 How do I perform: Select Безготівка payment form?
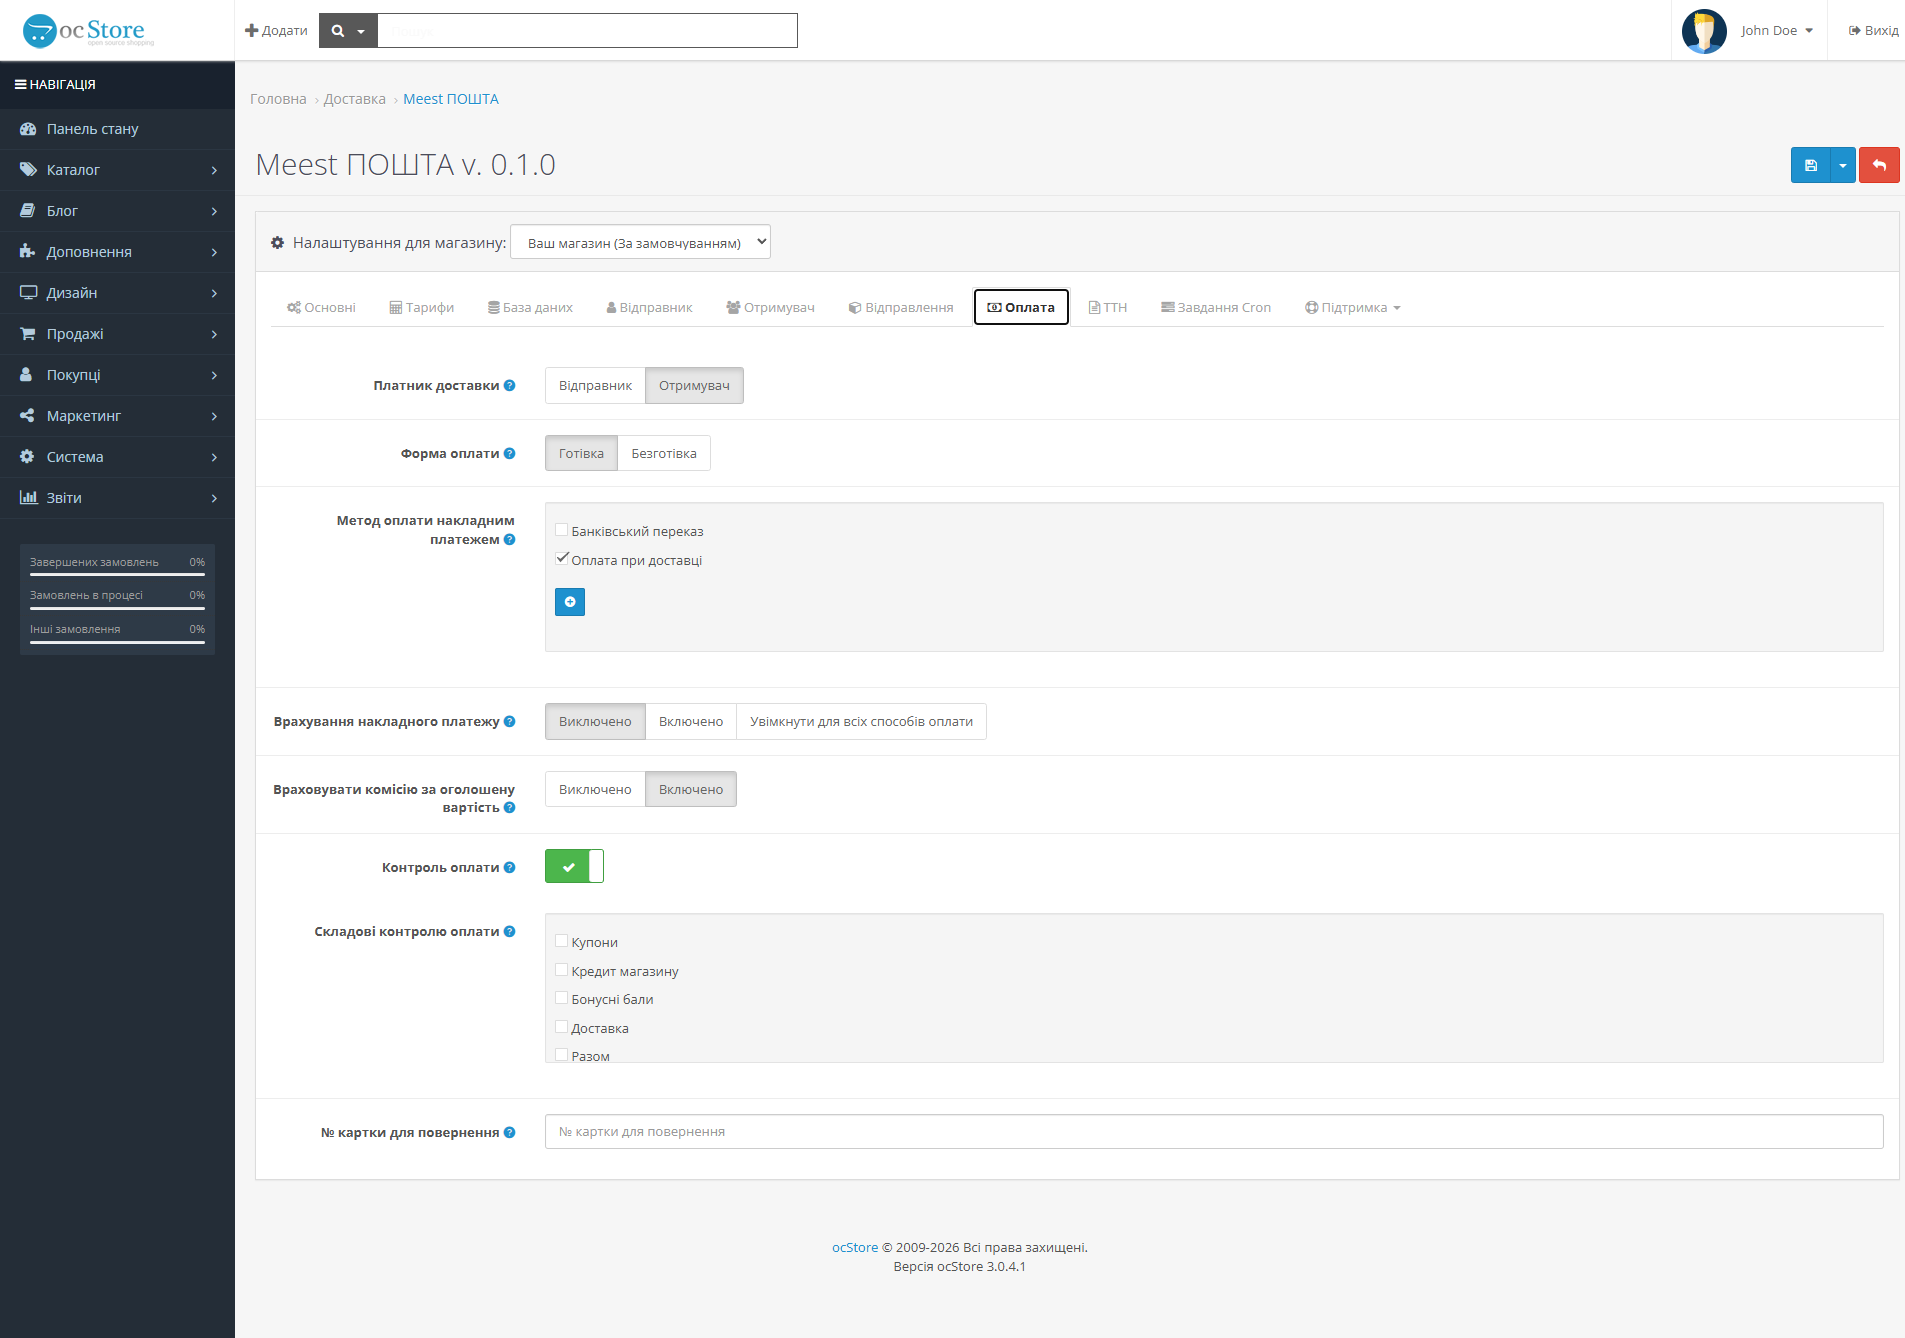[664, 454]
